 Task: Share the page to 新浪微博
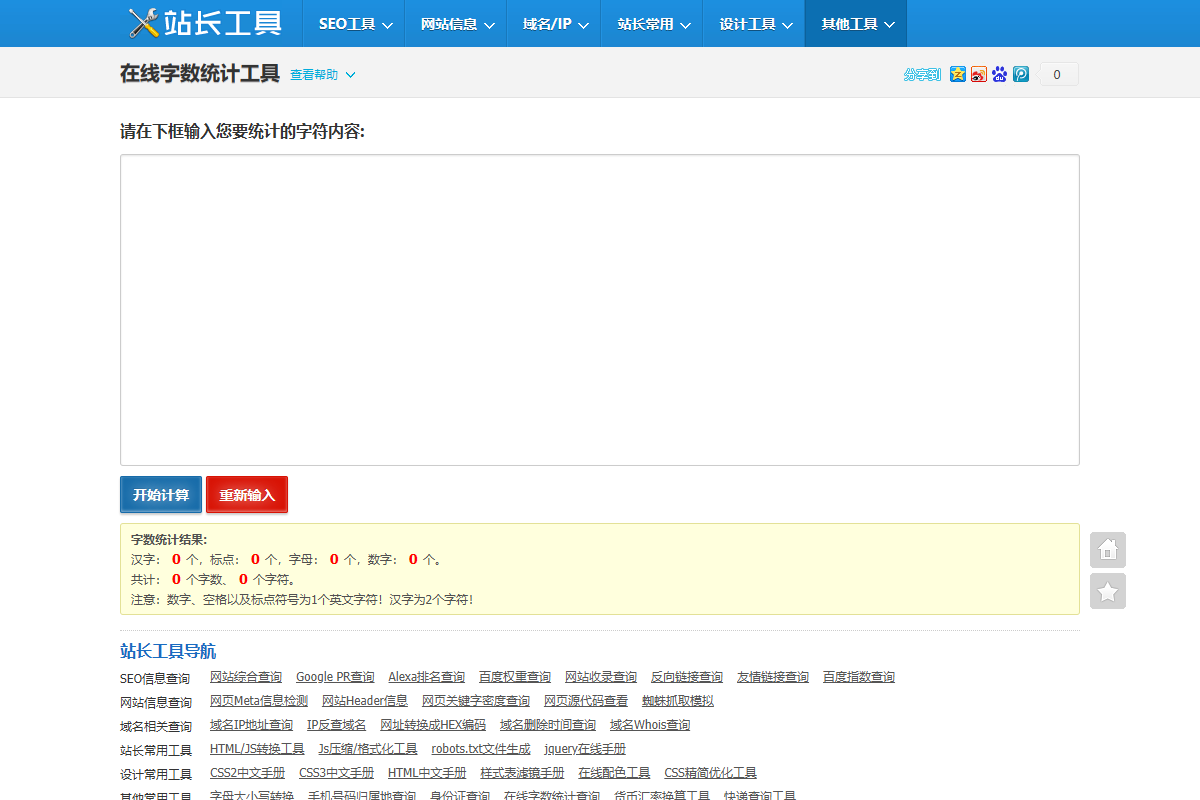[978, 73]
